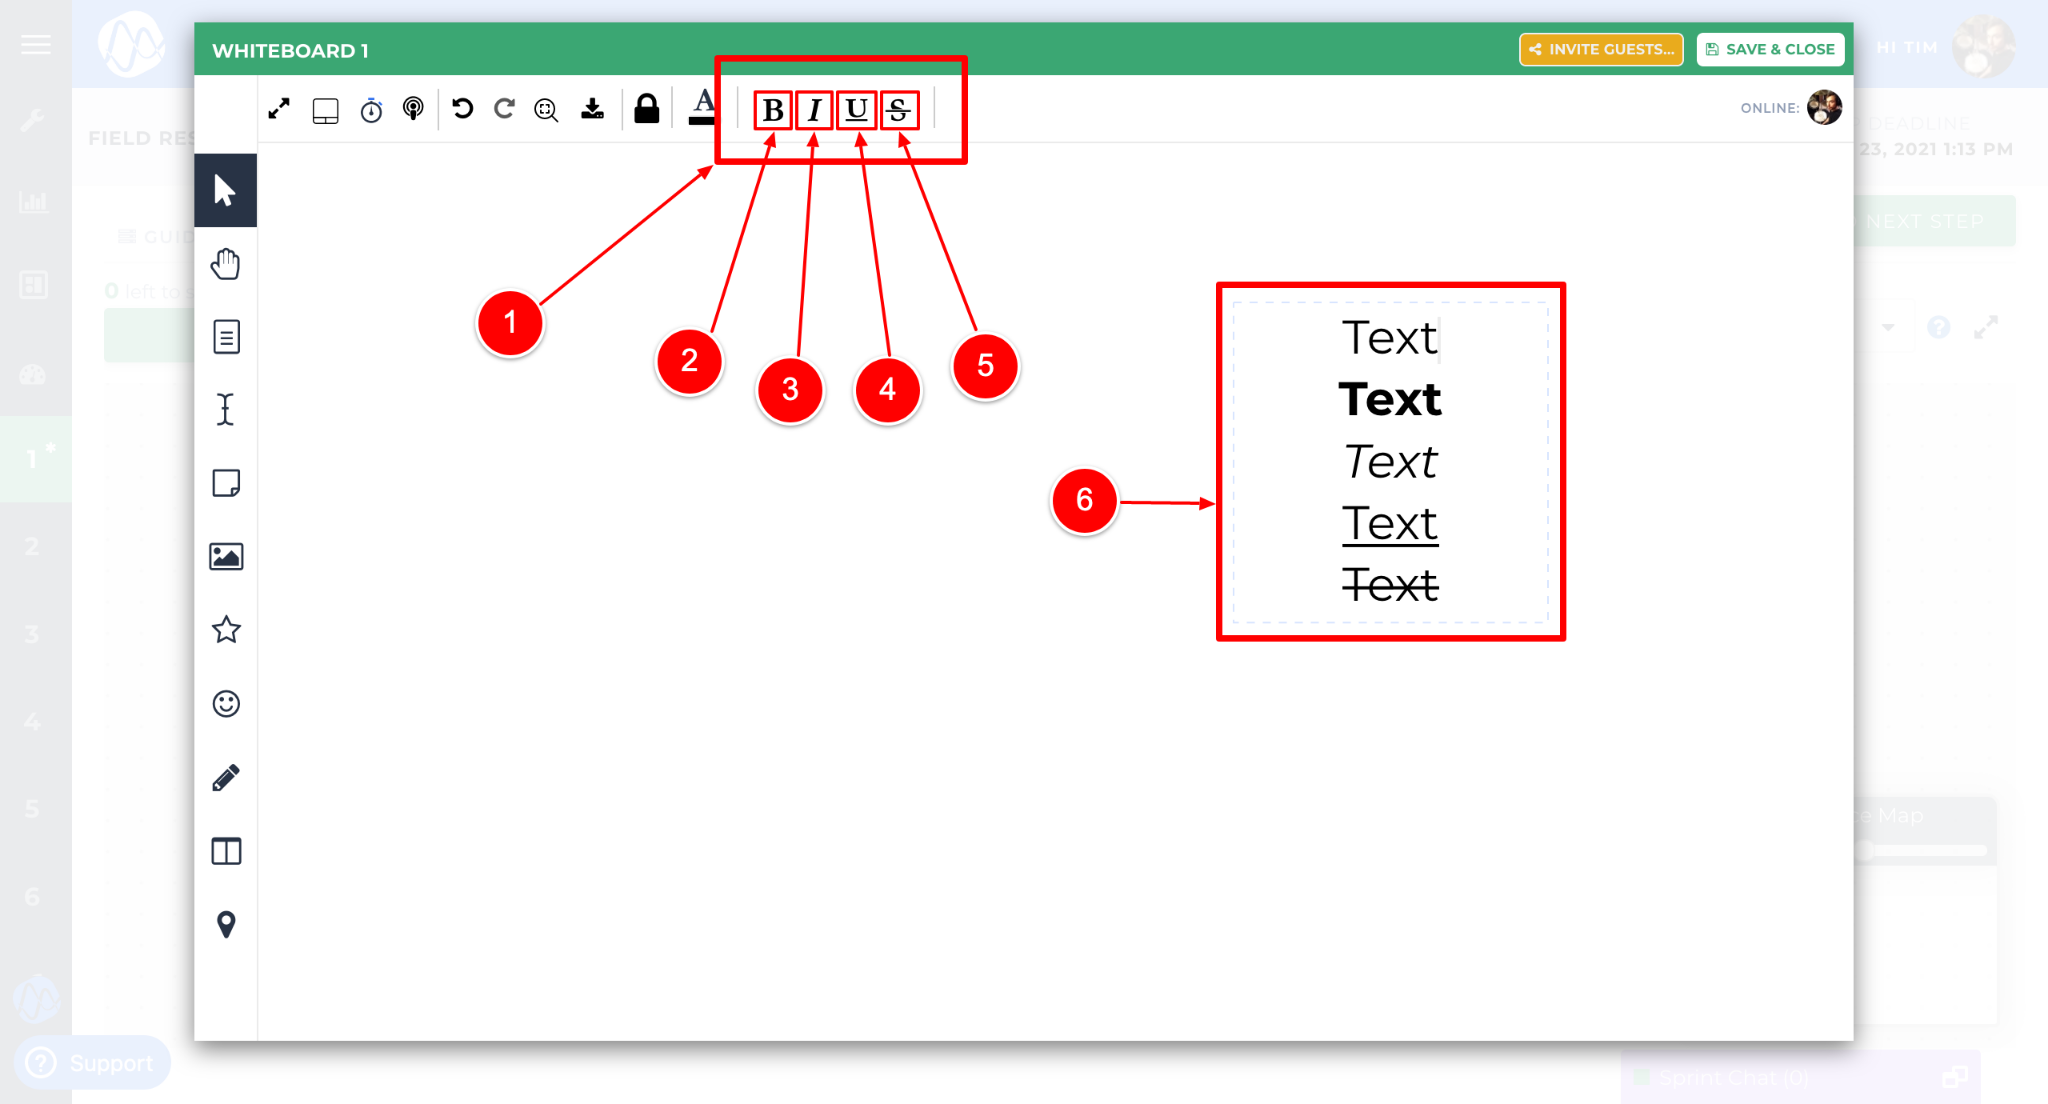Toggle the whiteboard lock icon
Image resolution: width=2048 pixels, height=1104 pixels.
[647, 109]
